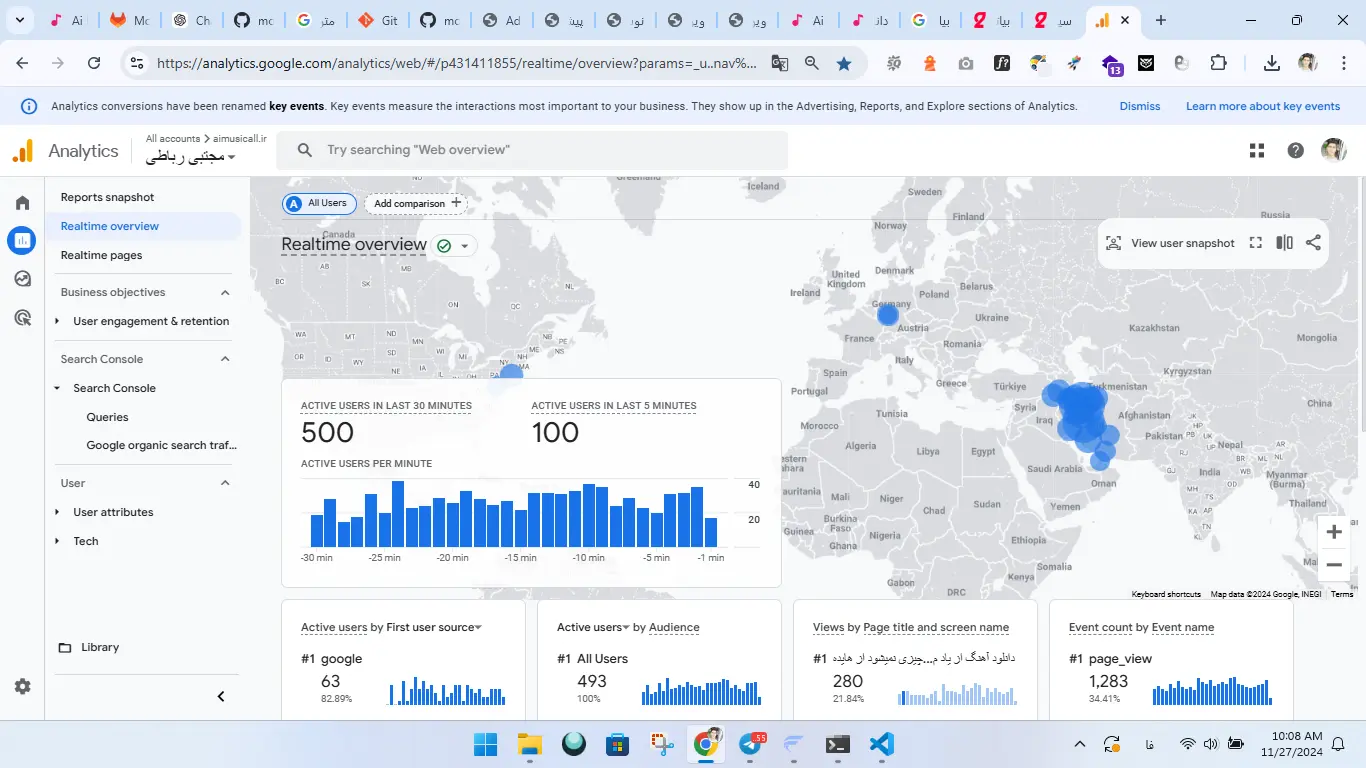Image resolution: width=1366 pixels, height=768 pixels.
Task: View site information icon in address bar
Action: (138, 63)
